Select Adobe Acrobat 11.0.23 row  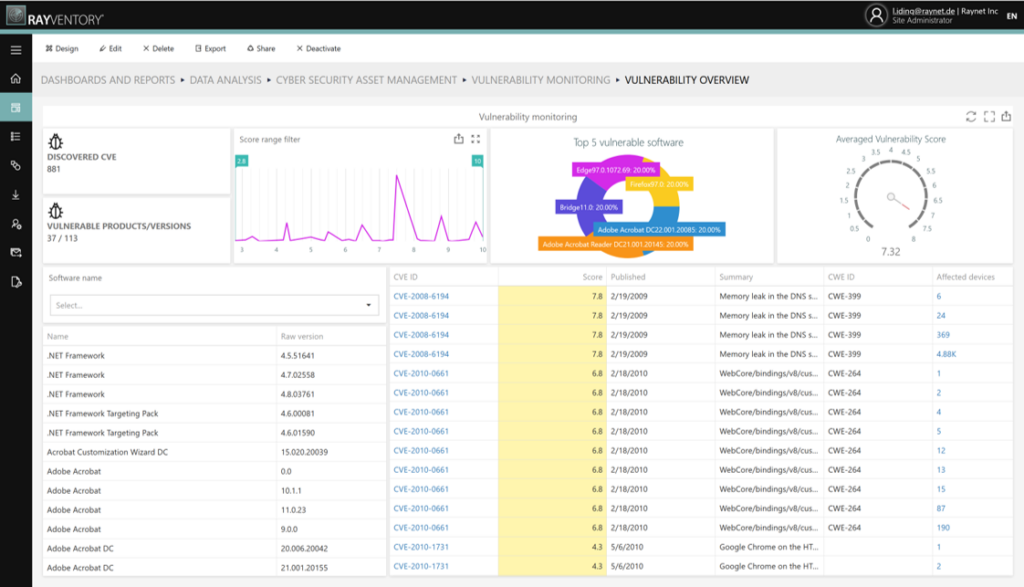pyautogui.click(x=214, y=511)
